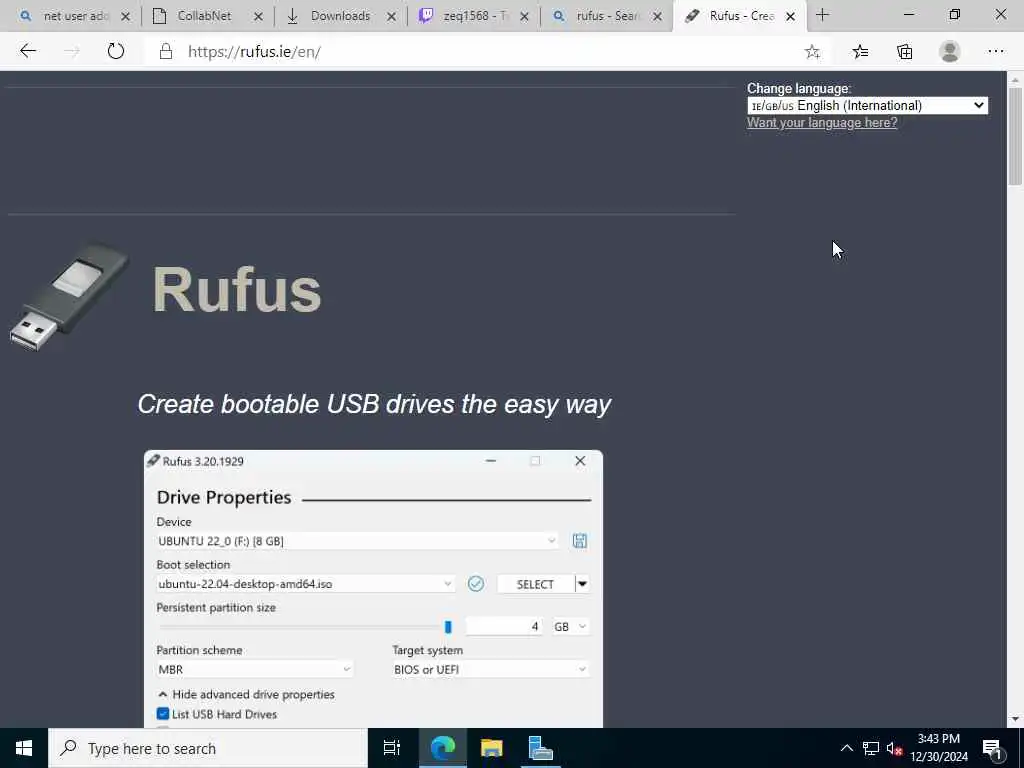This screenshot has height=768, width=1024.
Task: Close the zeq1568 Twitch tab
Action: pos(524,16)
